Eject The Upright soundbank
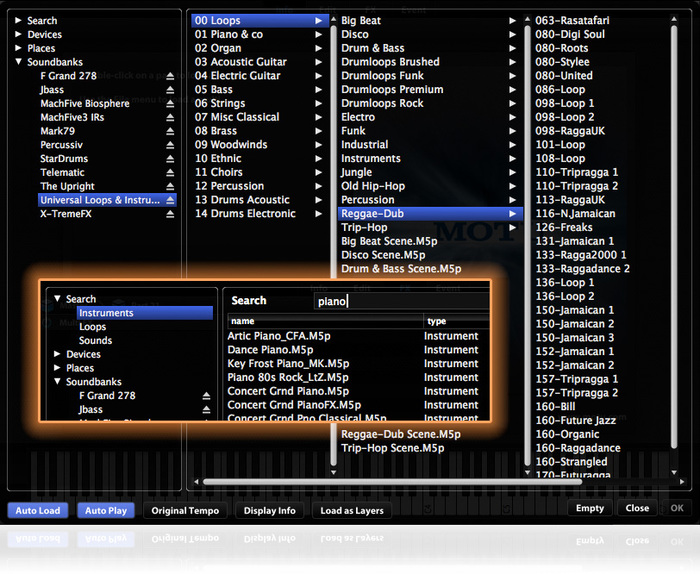This screenshot has width=700, height=574. pos(170,186)
